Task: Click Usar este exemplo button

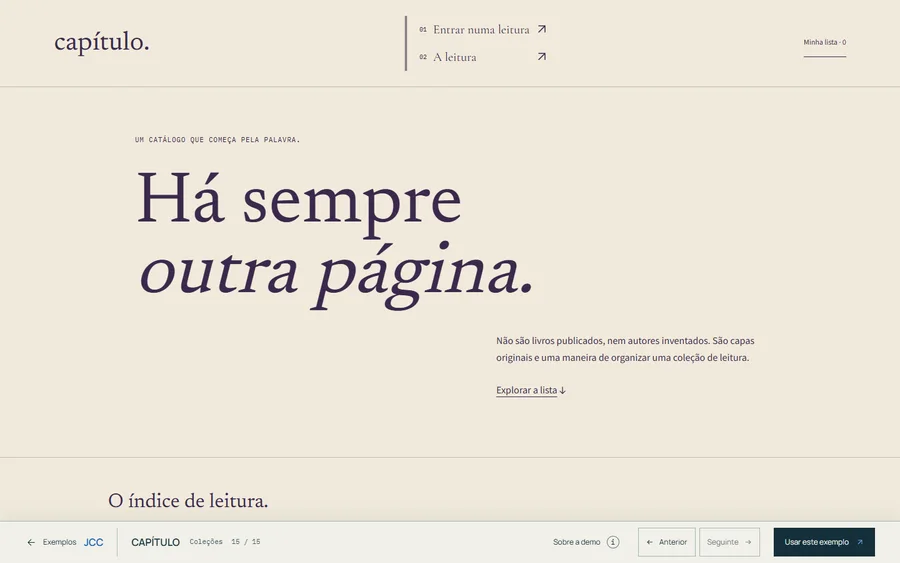Action: tap(824, 542)
